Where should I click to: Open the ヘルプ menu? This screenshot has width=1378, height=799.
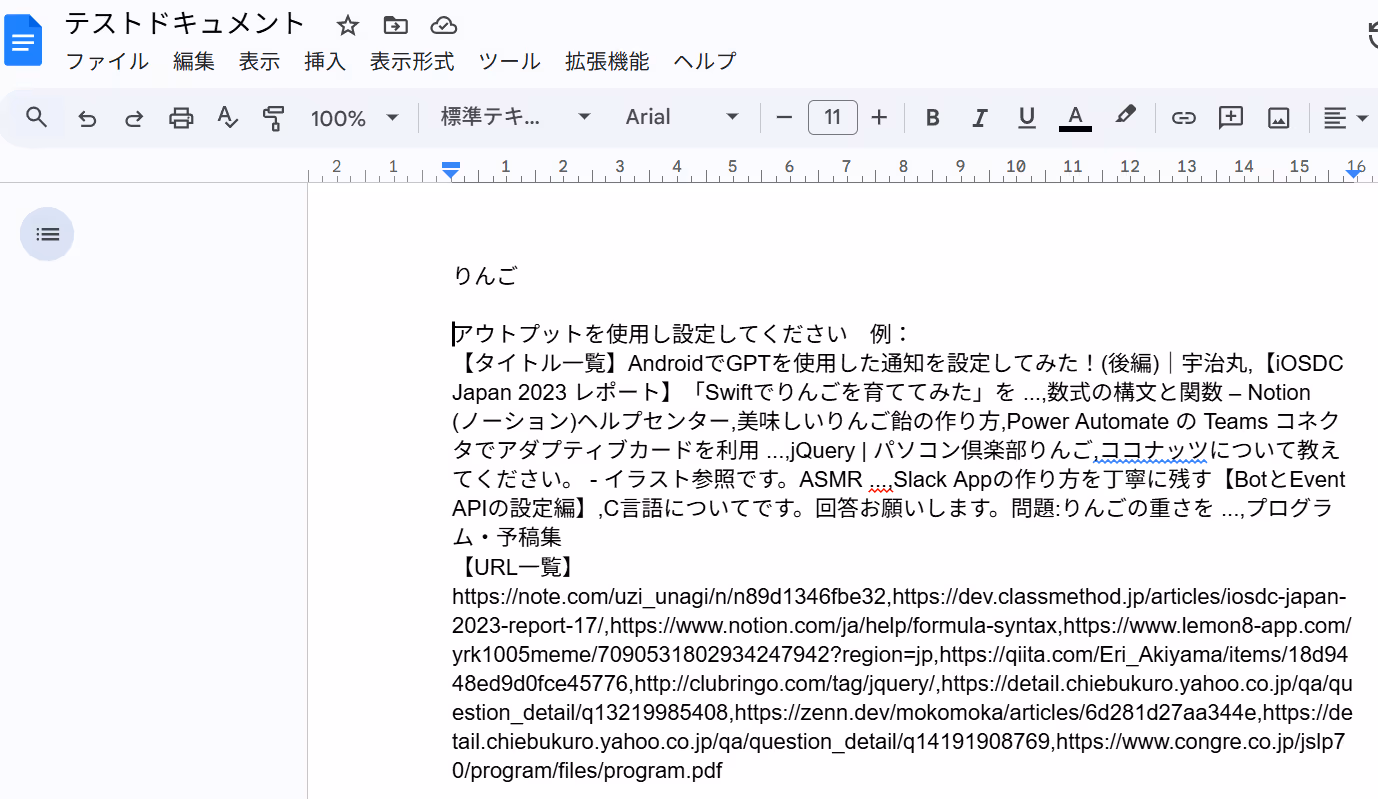[704, 62]
